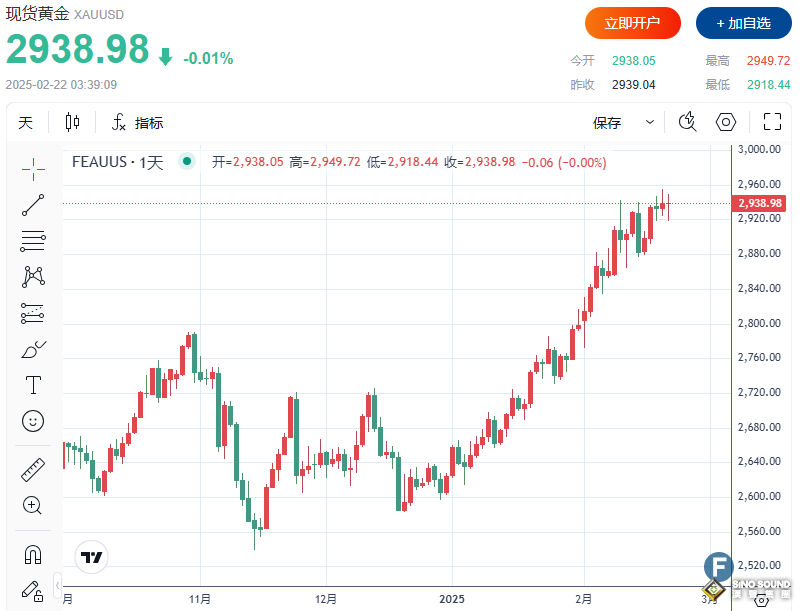Open the emoji sticker tool
Image resolution: width=800 pixels, height=611 pixels.
[33, 421]
